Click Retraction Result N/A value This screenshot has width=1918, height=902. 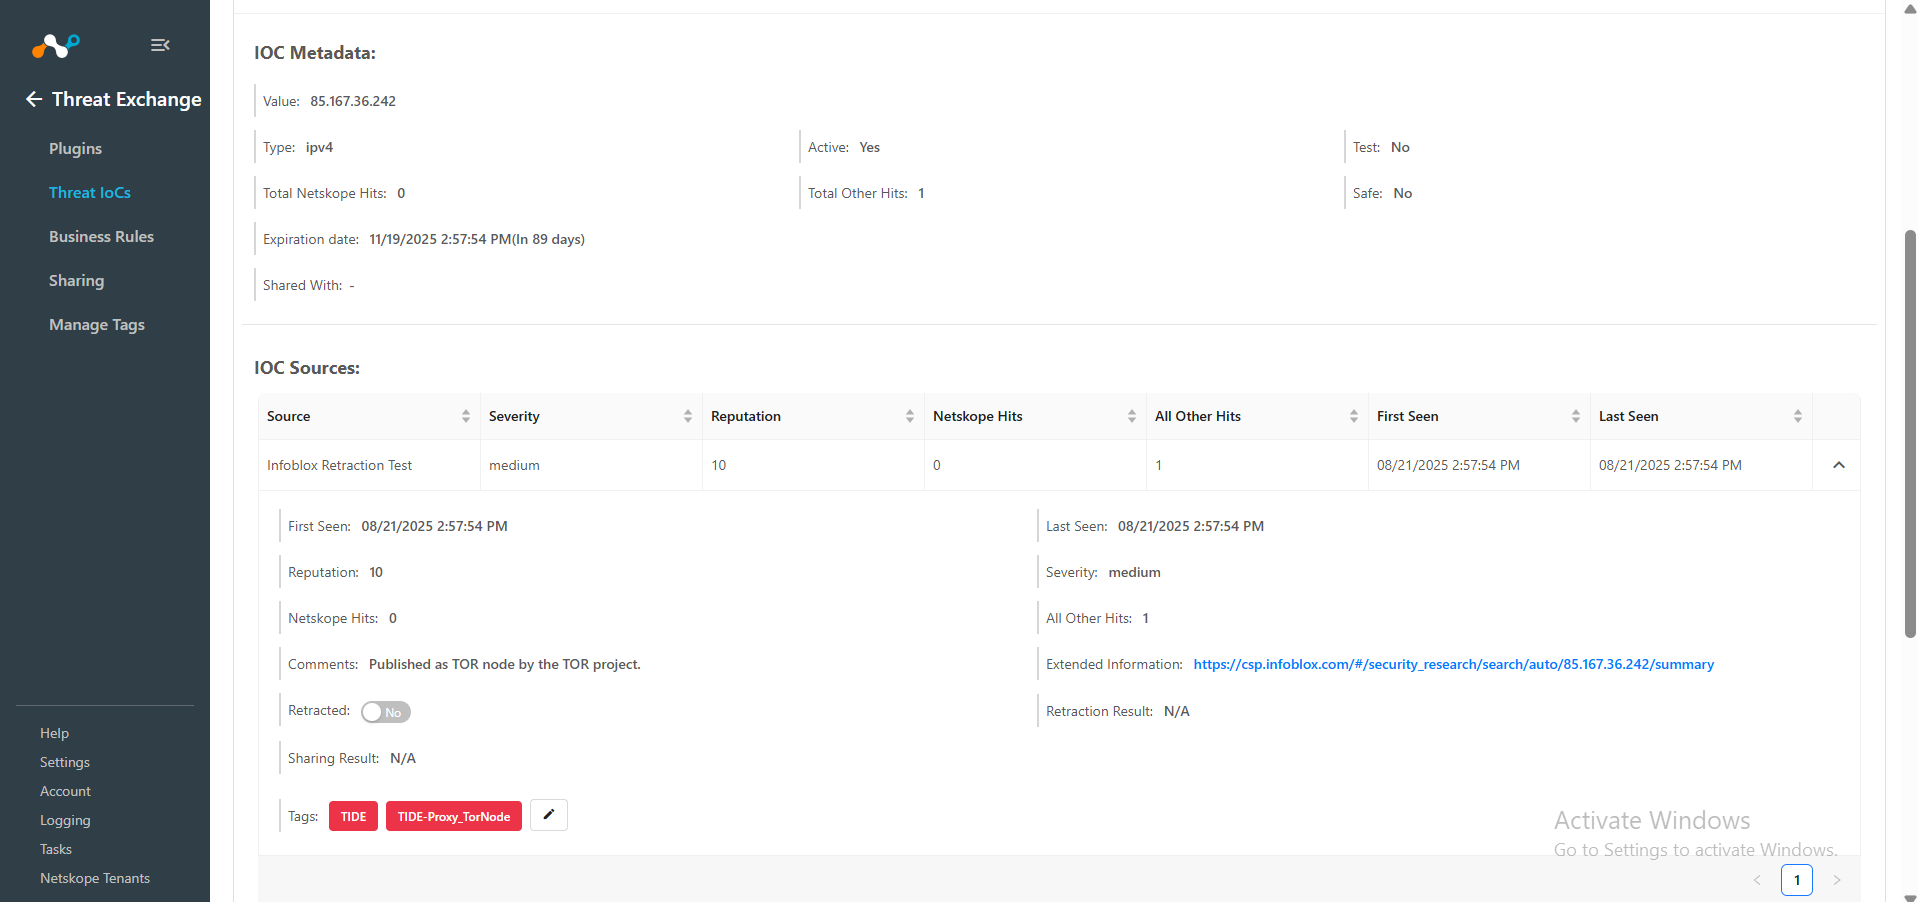click(x=1177, y=711)
